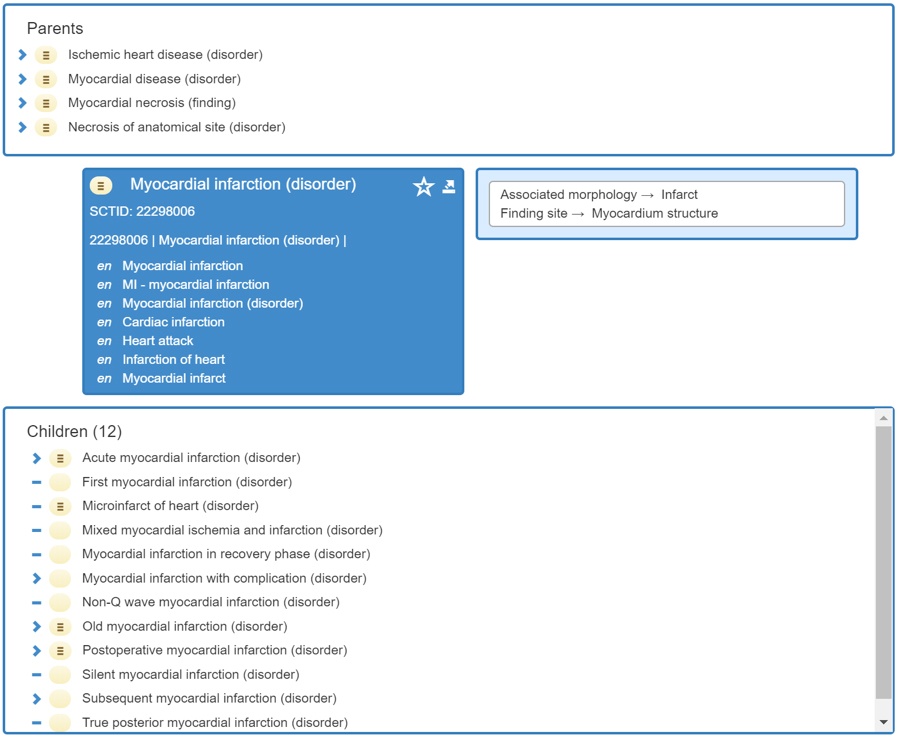Screen dimensions: 898x739
Task: Open Ischemic heart disease (disorder) concept
Action: point(165,54)
